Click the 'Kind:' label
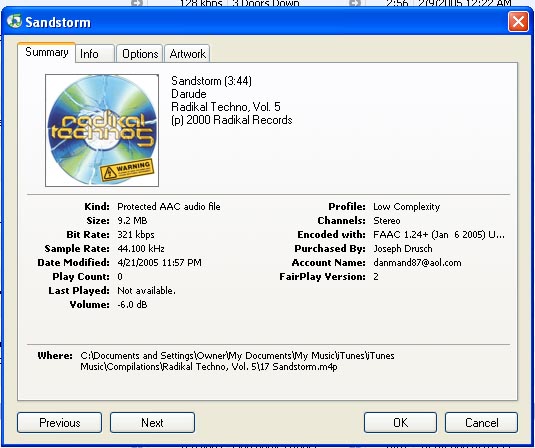Viewport: 535px width, 448px height. 97,206
